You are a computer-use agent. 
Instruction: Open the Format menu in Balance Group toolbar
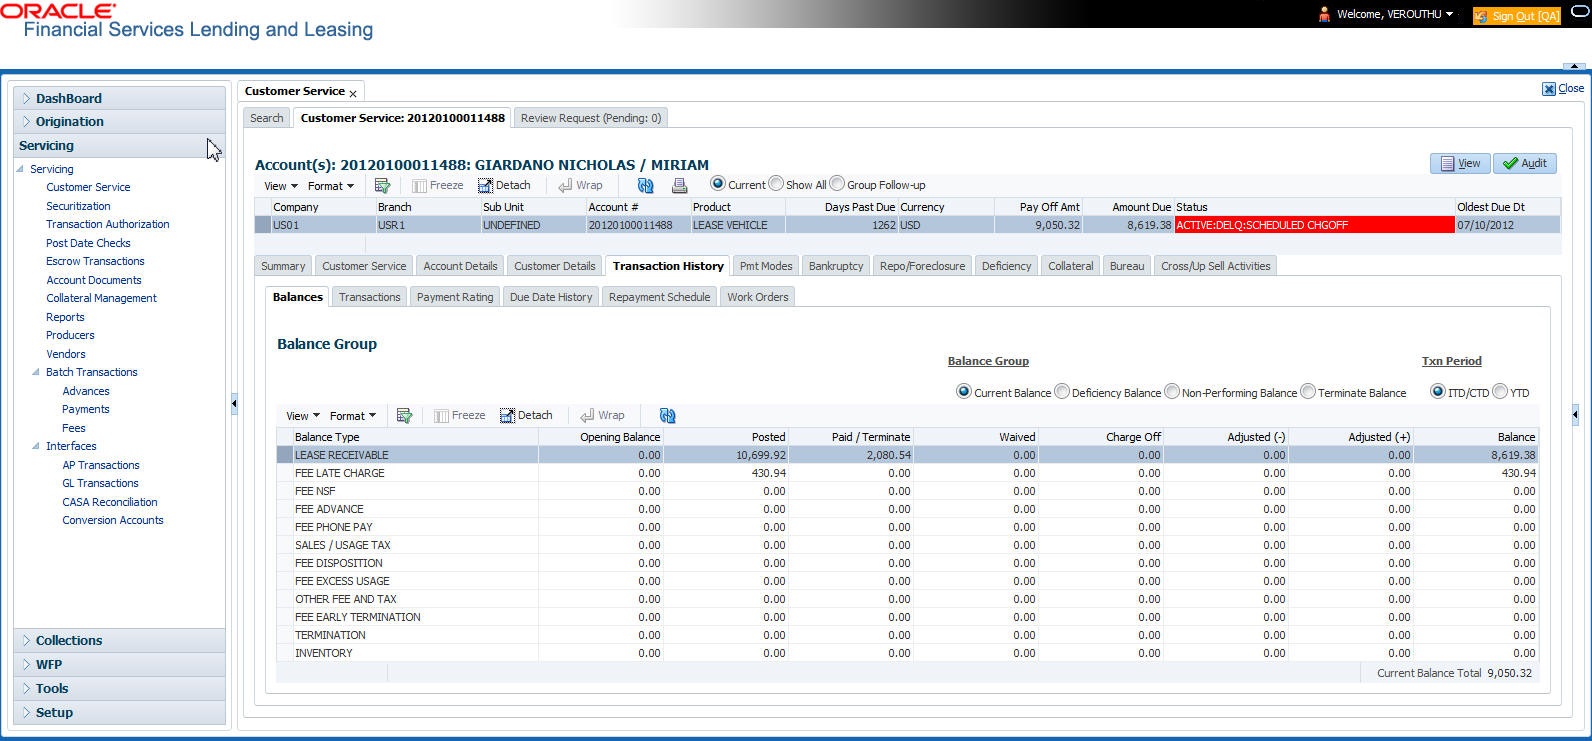[x=353, y=416]
